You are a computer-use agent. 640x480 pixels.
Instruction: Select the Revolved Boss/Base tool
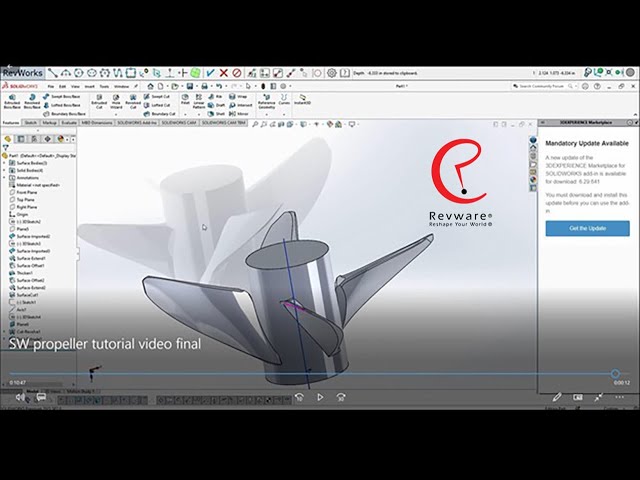point(32,101)
